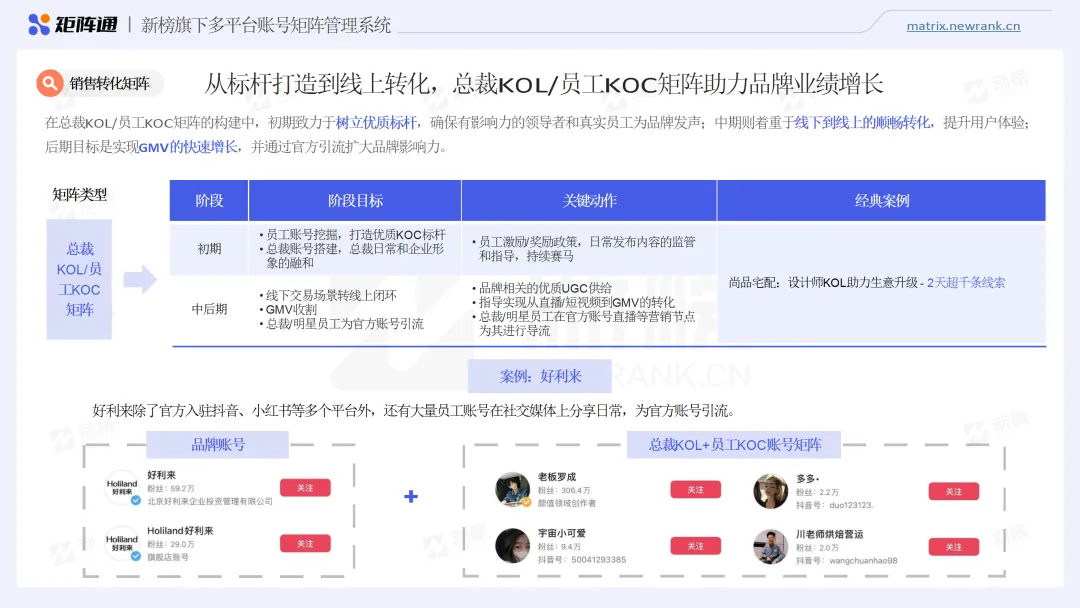Click the 宇宙小可爱 profile photo

512,546
